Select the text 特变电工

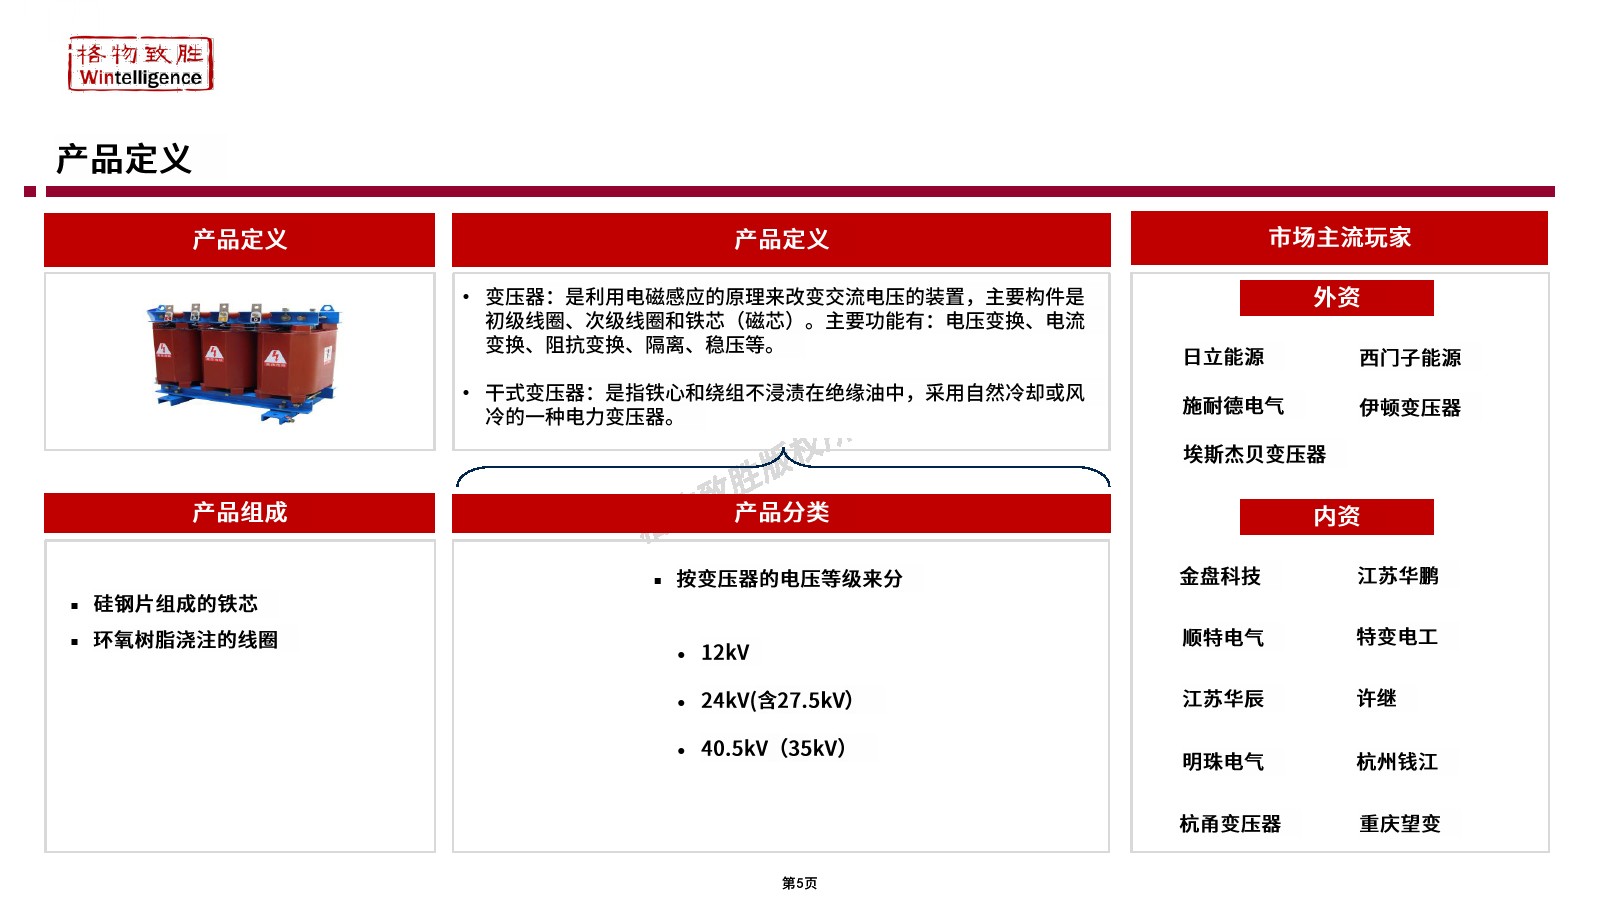[1397, 637]
